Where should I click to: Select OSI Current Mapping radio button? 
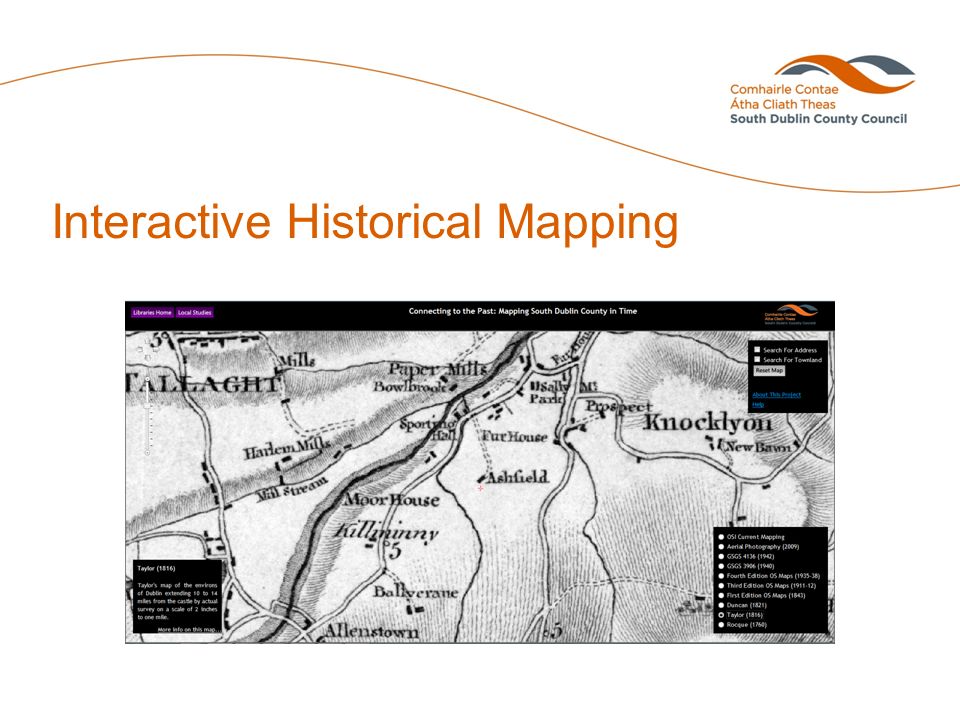coord(721,537)
